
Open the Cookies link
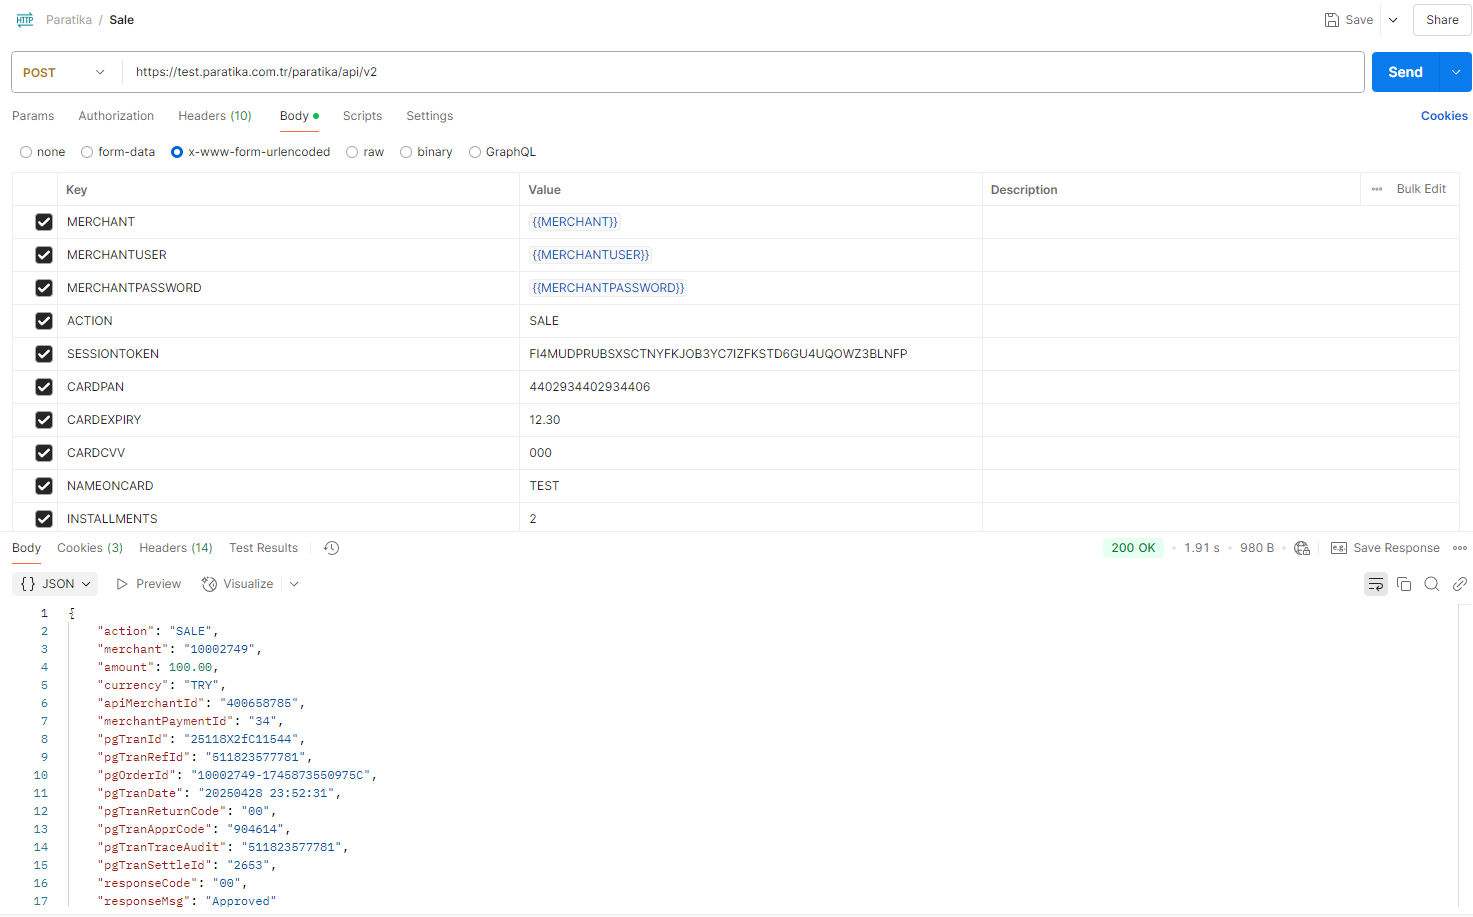(1444, 116)
